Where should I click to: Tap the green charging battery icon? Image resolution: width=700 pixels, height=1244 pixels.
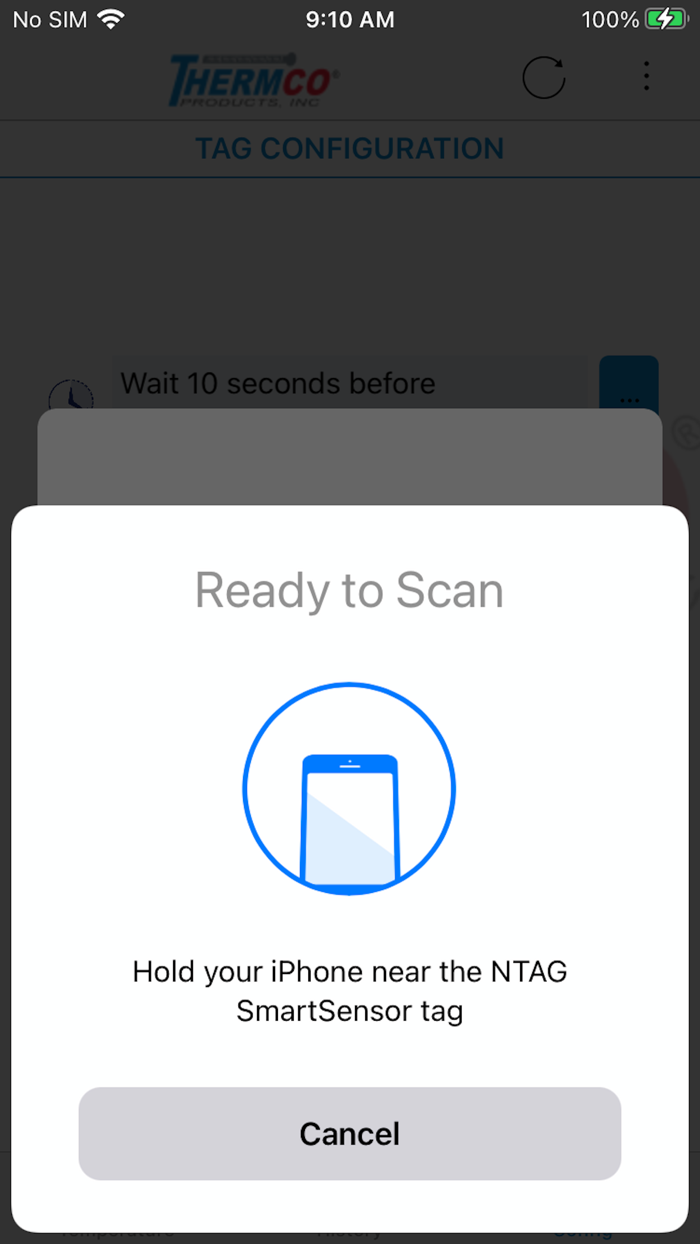tap(666, 19)
